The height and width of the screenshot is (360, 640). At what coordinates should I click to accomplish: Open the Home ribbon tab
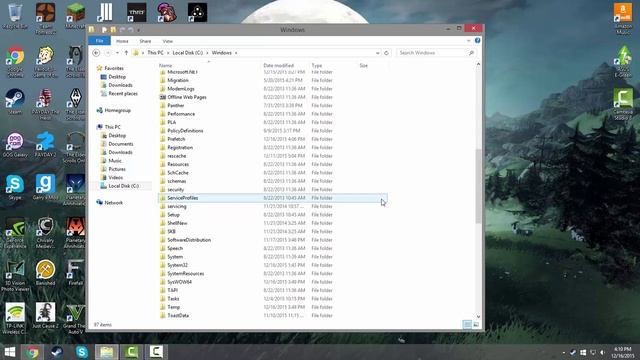(x=122, y=41)
